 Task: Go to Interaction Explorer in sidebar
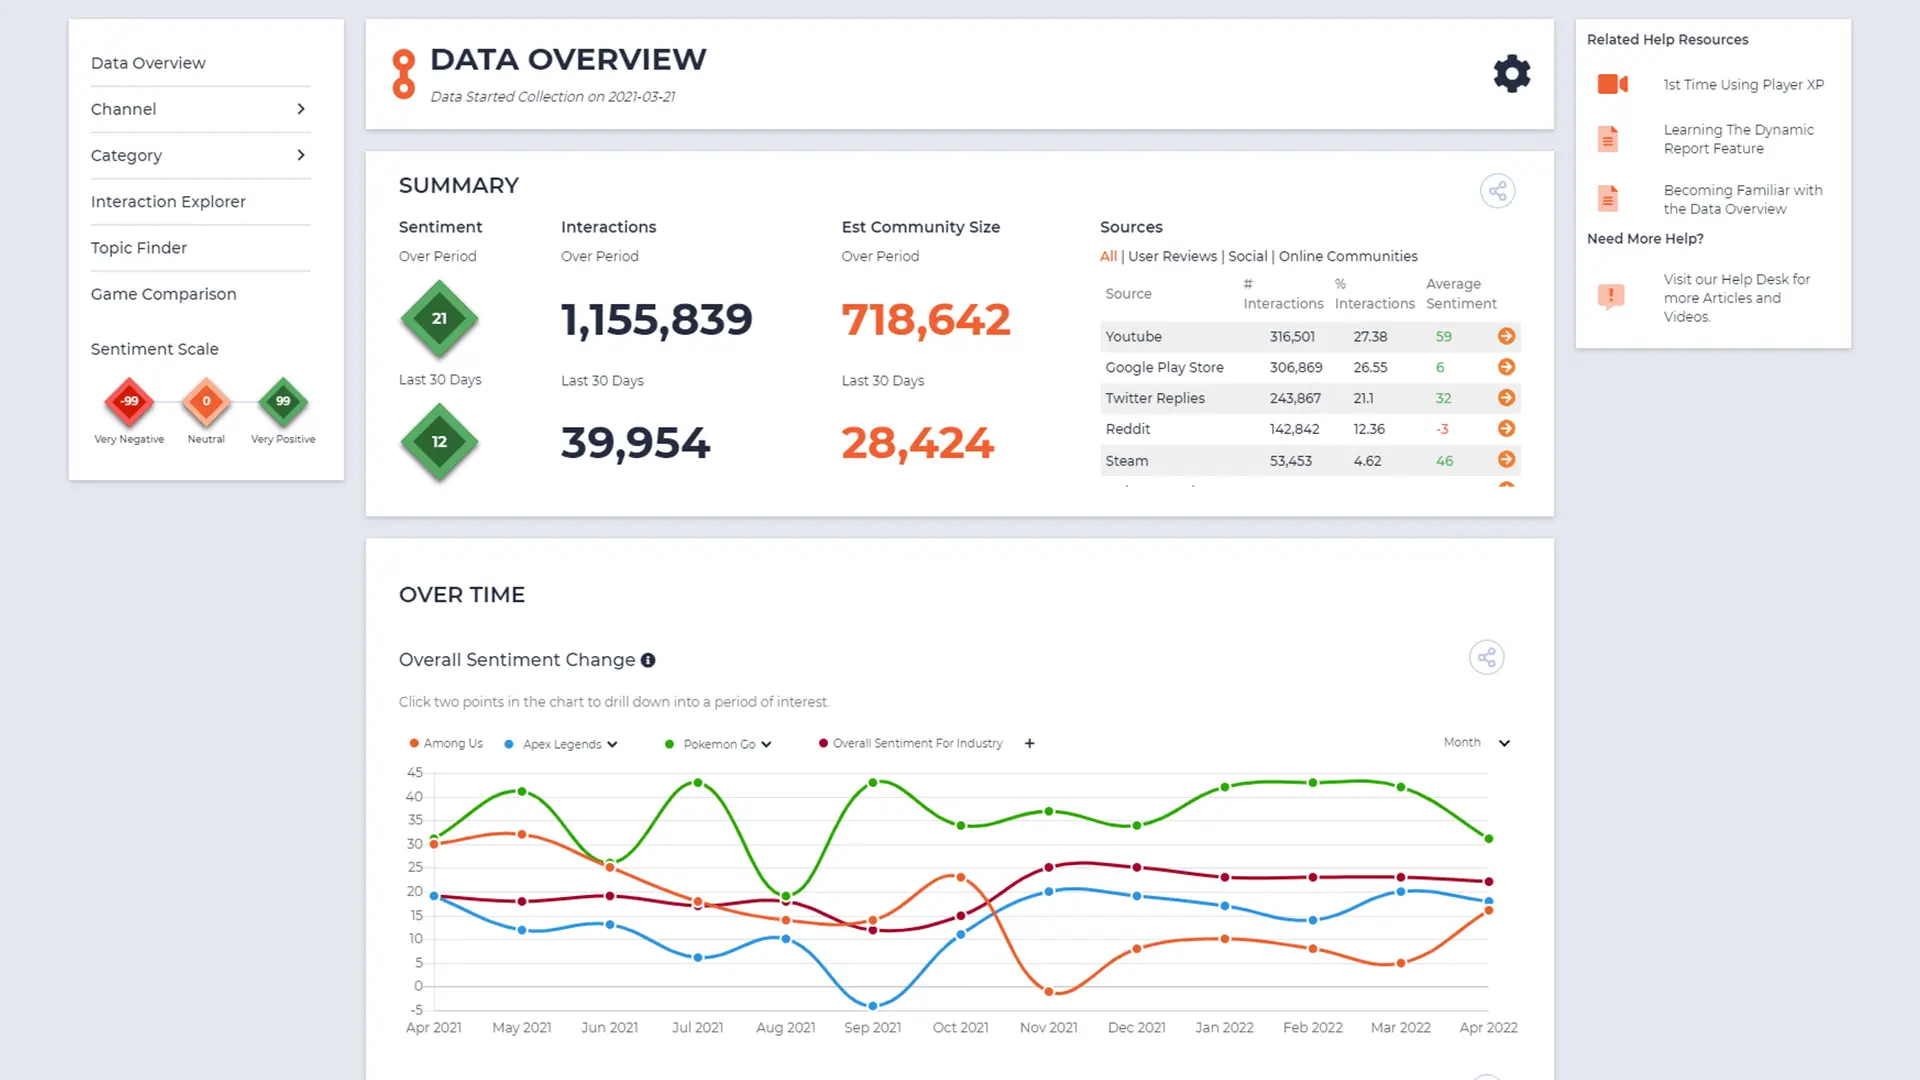(168, 202)
